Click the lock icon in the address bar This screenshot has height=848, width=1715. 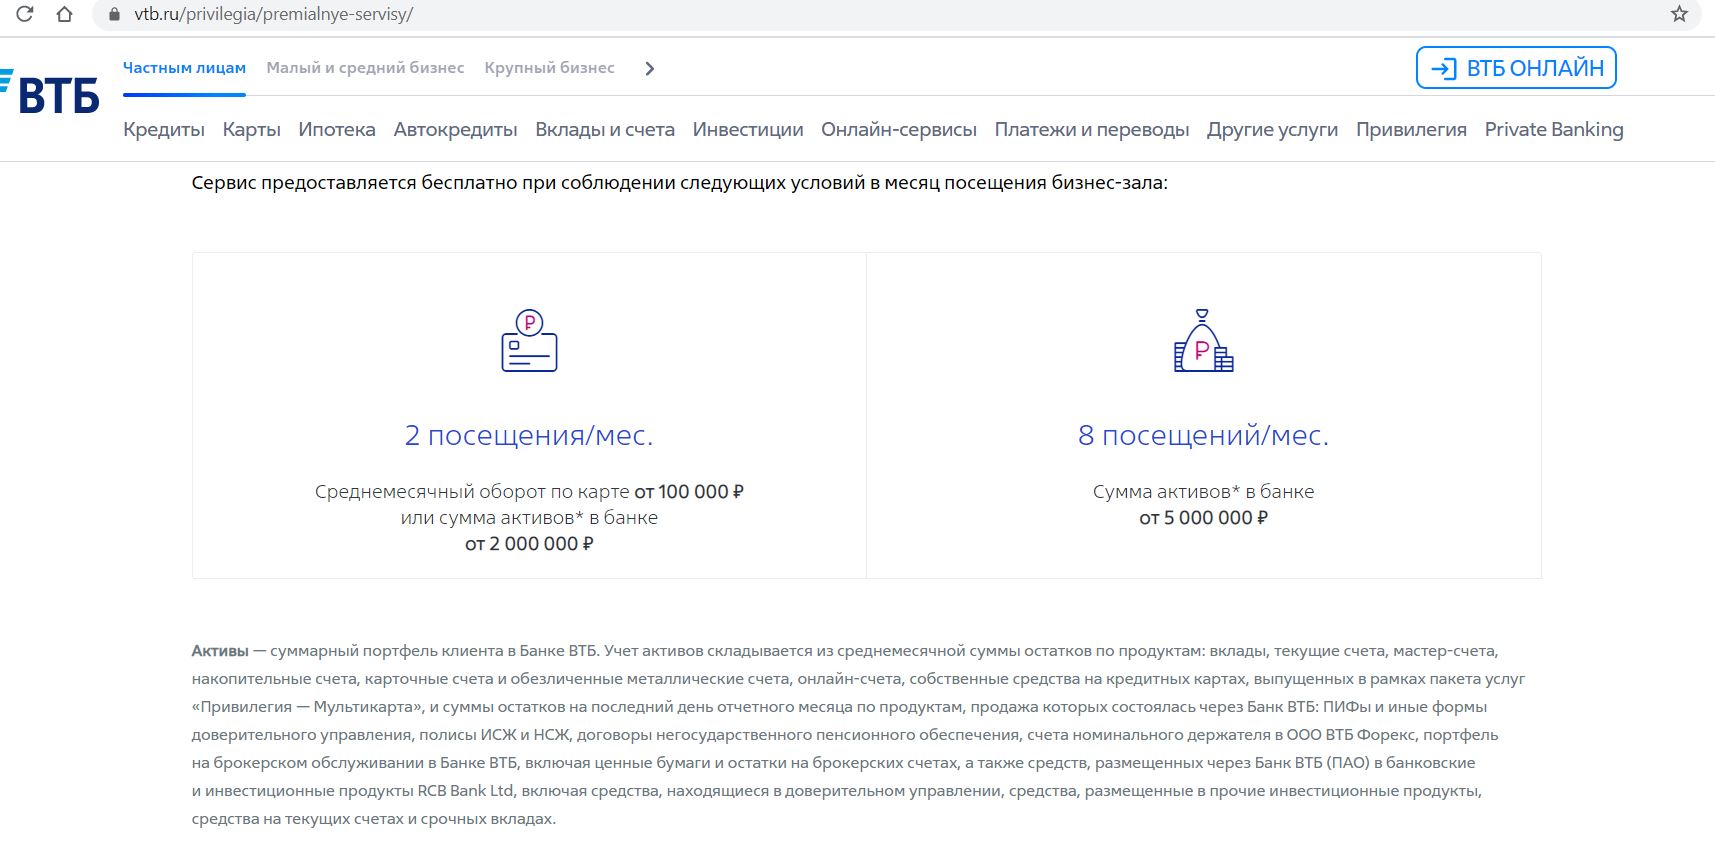(x=114, y=15)
